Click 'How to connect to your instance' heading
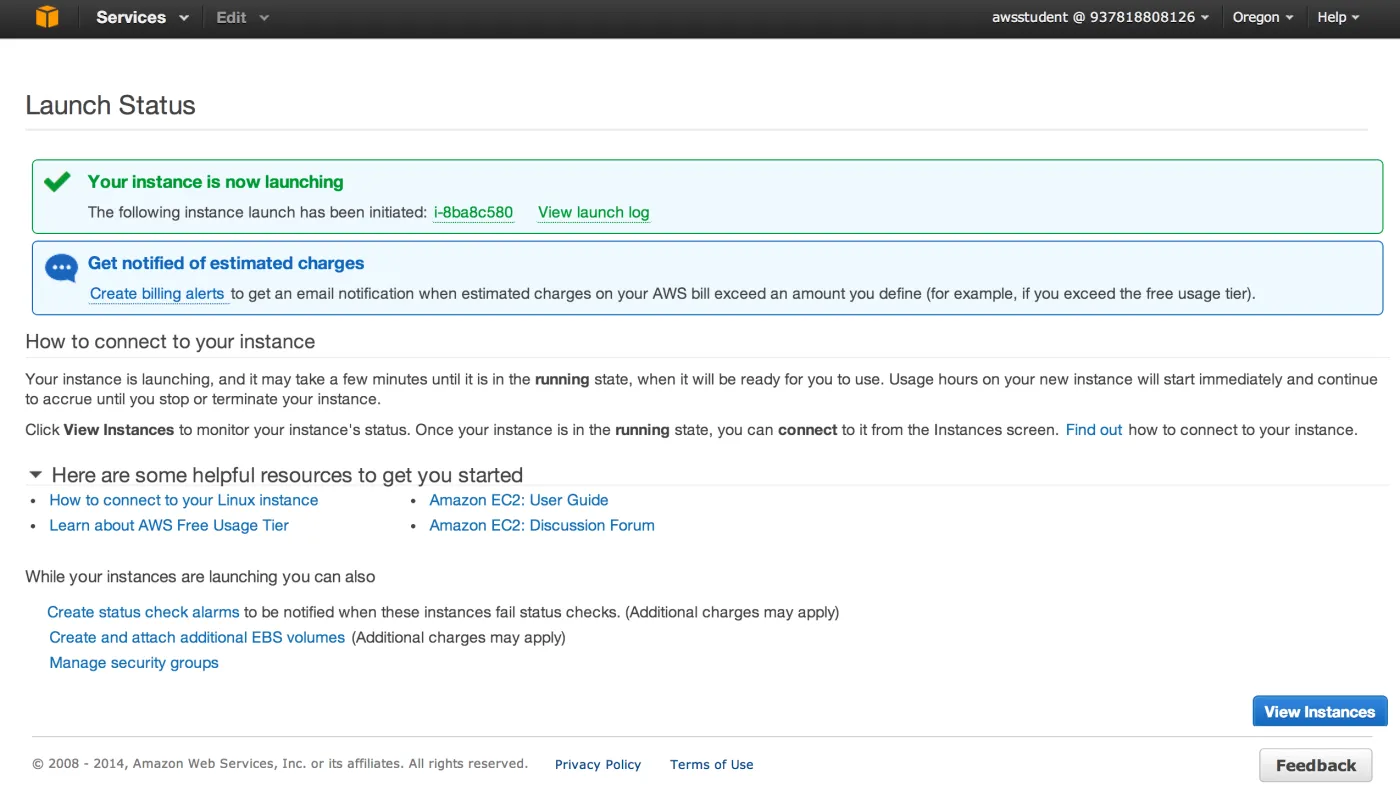This screenshot has width=1400, height=791. (170, 341)
